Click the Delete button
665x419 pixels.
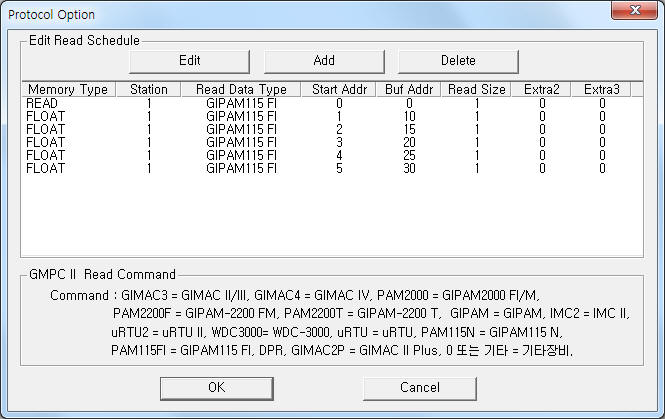pyautogui.click(x=458, y=61)
